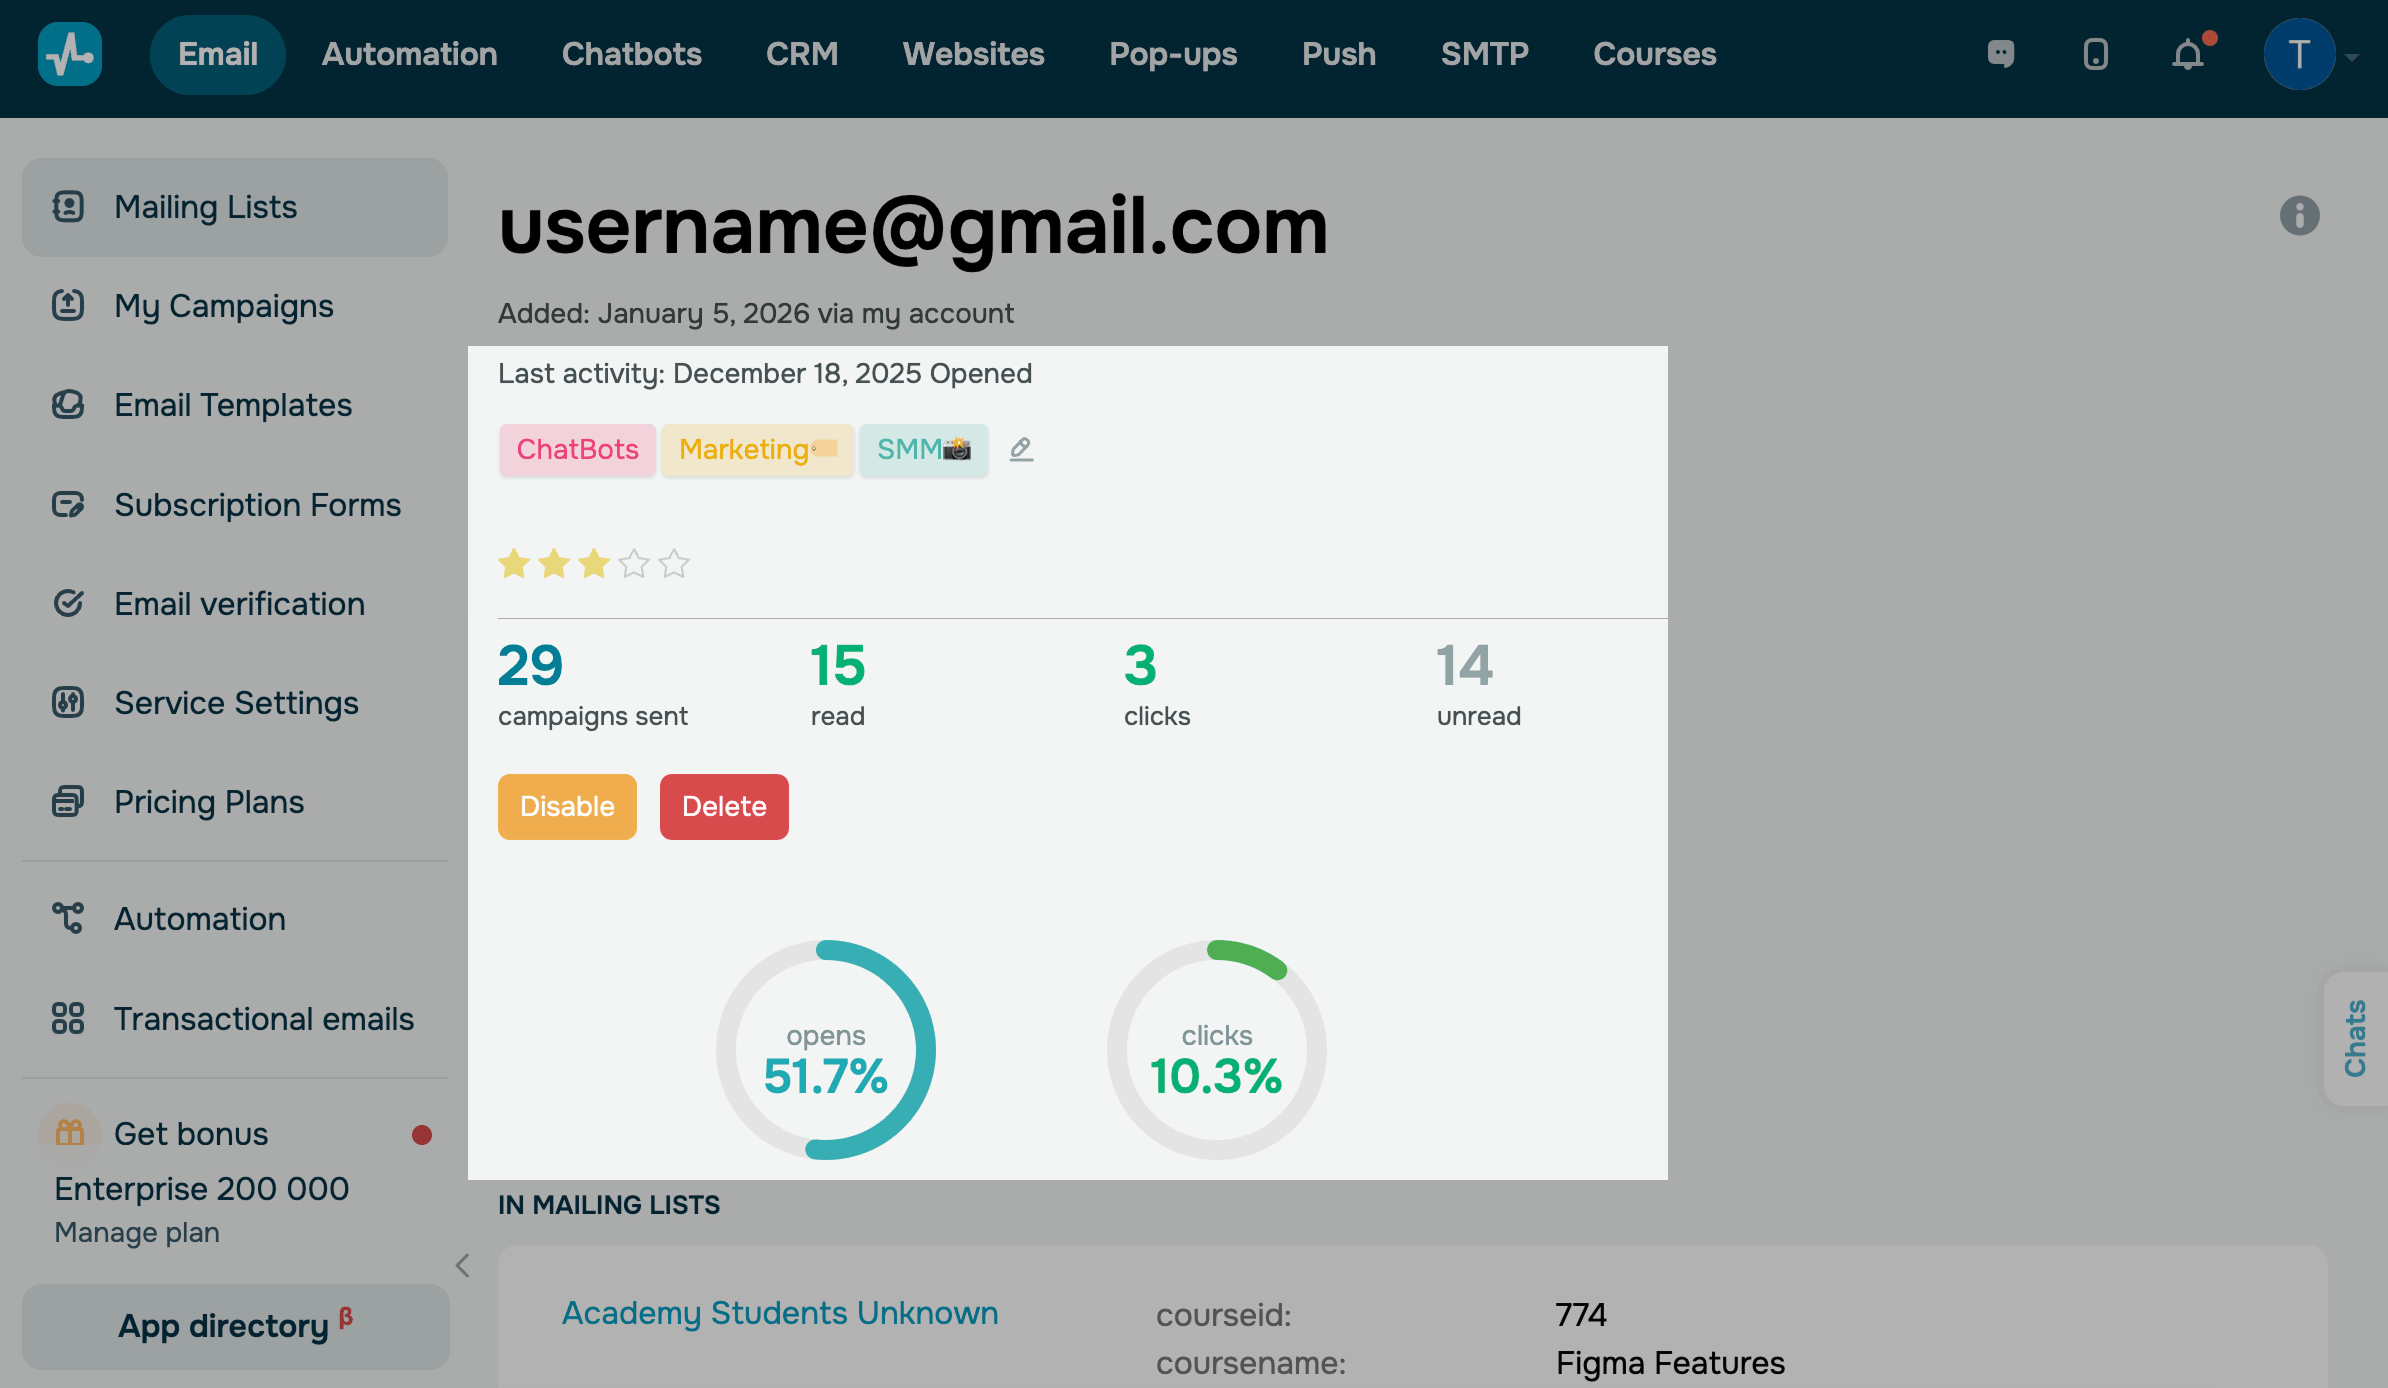
Task: Click the pink ChatBots tag
Action: [x=577, y=449]
